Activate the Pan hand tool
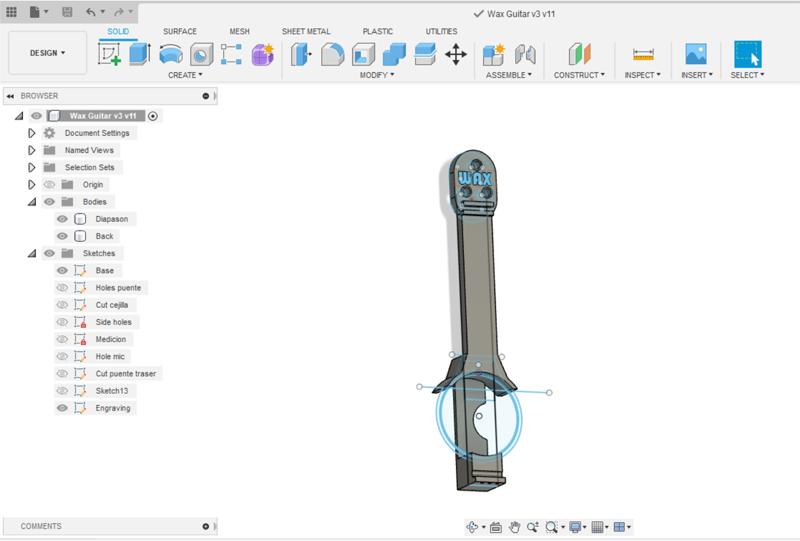800x541 pixels. [514, 527]
